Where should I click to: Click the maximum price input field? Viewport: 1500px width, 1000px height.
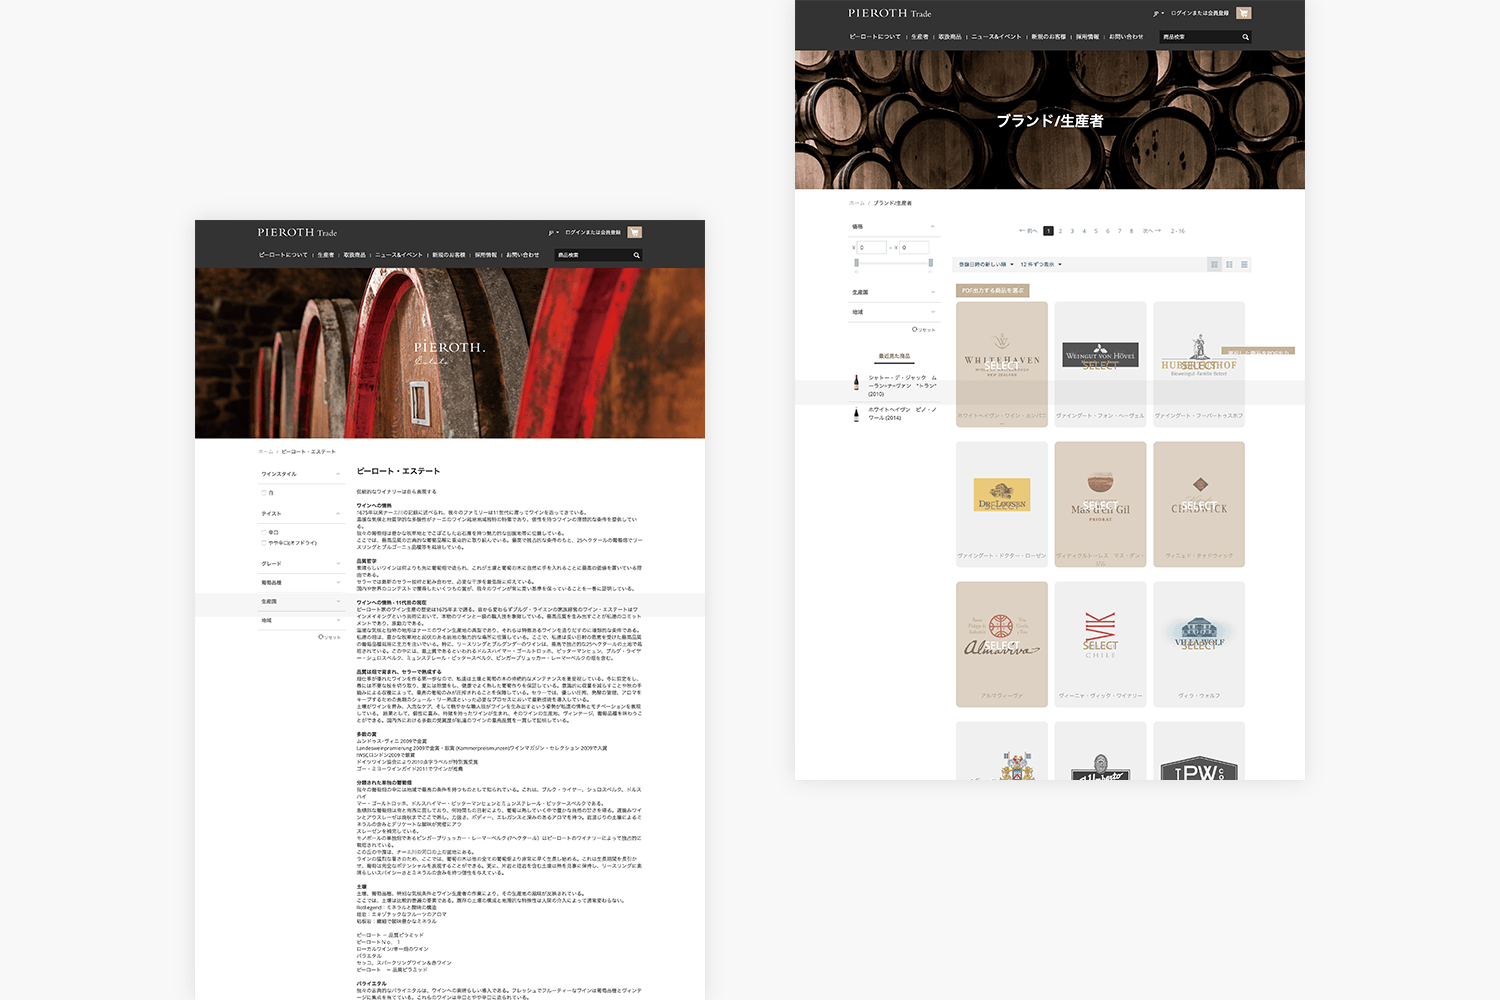click(914, 247)
